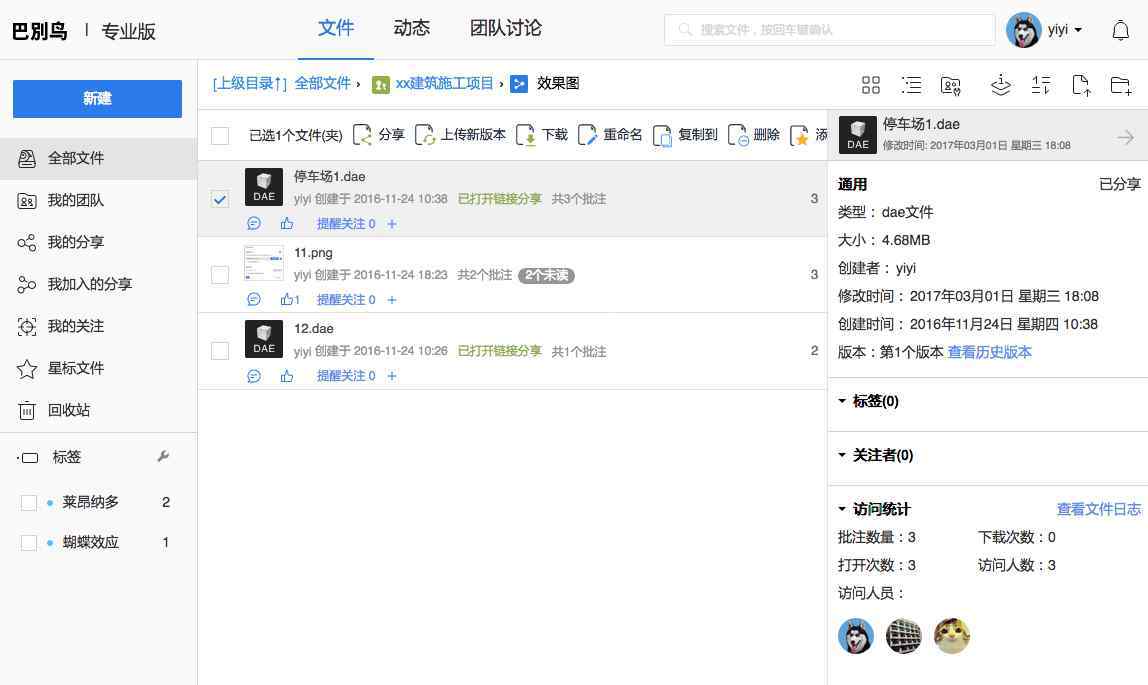Image resolution: width=1148 pixels, height=685 pixels.
Task: Open the tag settings wrench icon
Action: (163, 457)
